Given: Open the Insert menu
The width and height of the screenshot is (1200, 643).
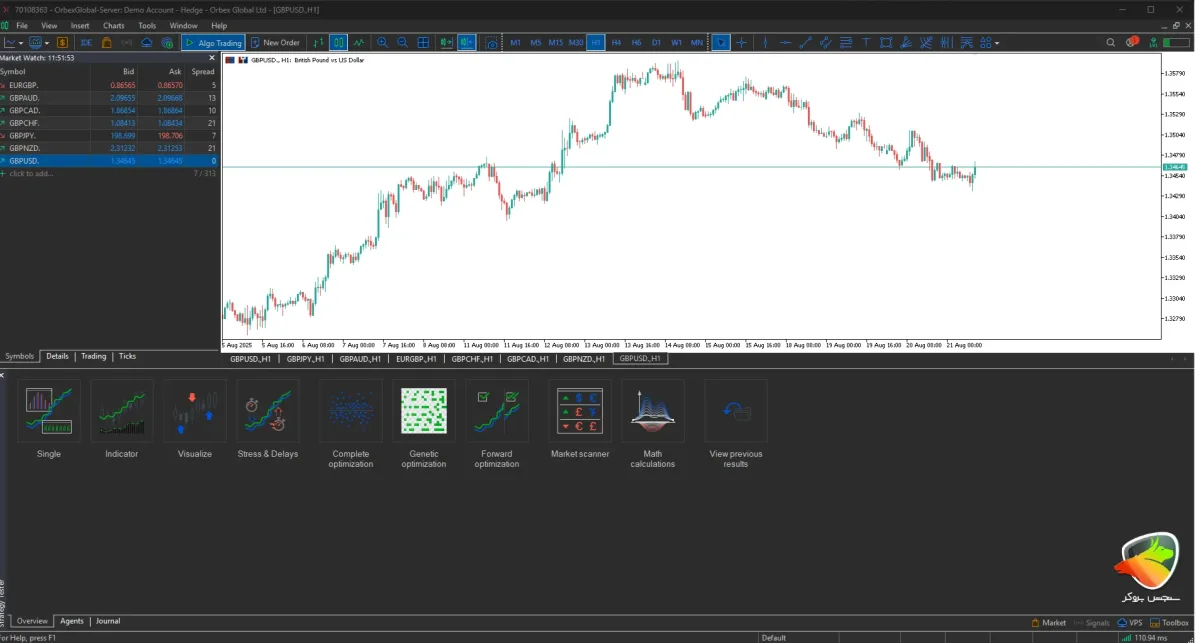Looking at the screenshot, I should point(80,25).
